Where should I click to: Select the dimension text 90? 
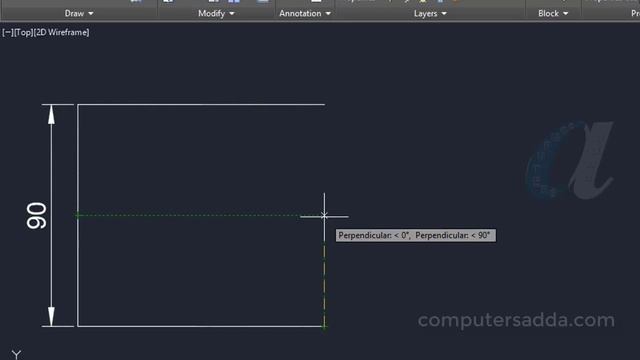[x=37, y=216]
